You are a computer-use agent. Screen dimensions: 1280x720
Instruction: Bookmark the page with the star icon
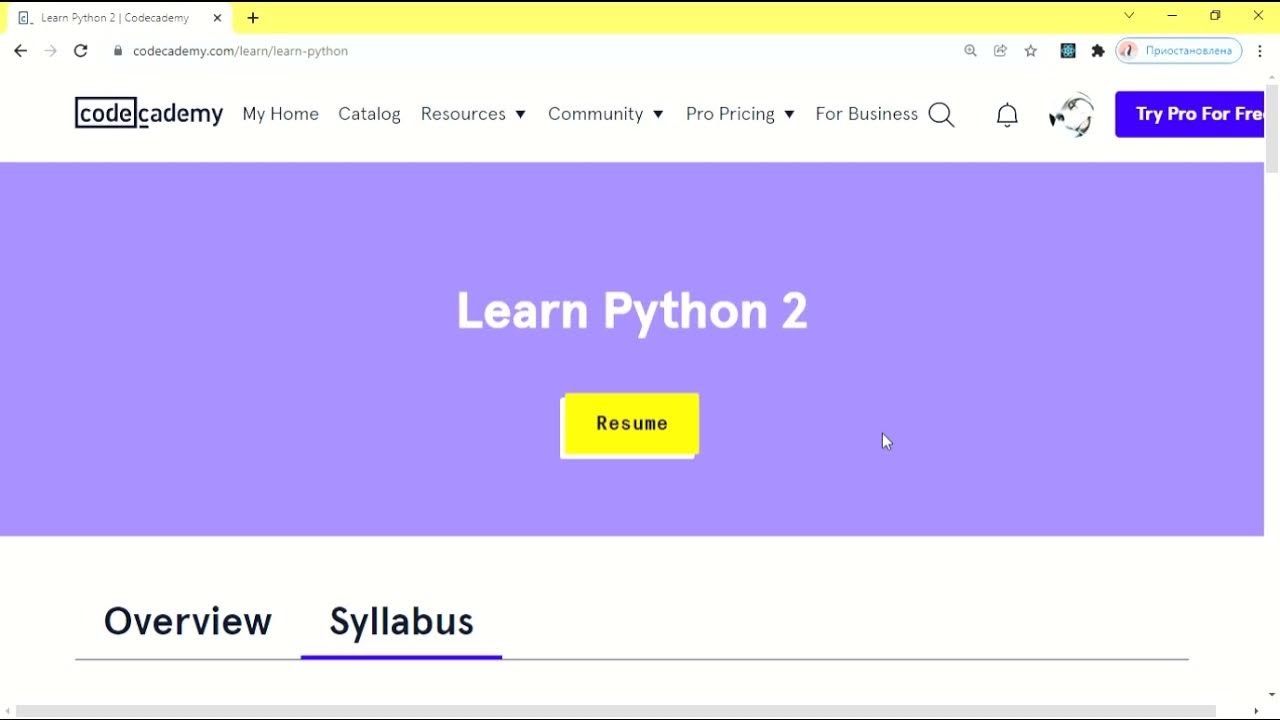tap(1031, 51)
